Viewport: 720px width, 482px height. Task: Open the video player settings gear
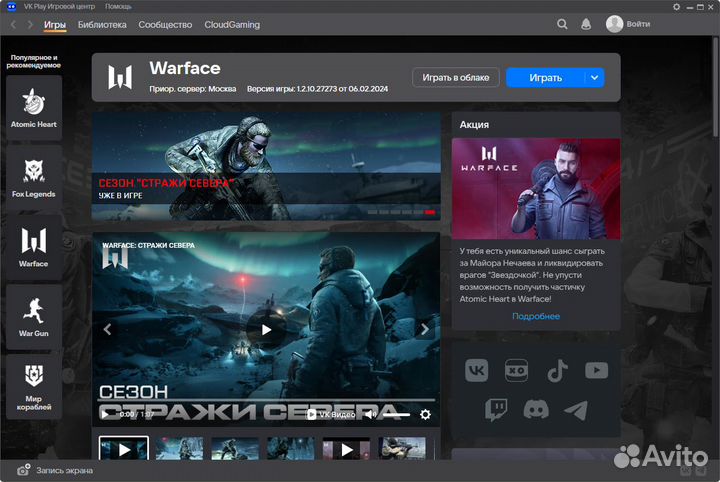[425, 414]
